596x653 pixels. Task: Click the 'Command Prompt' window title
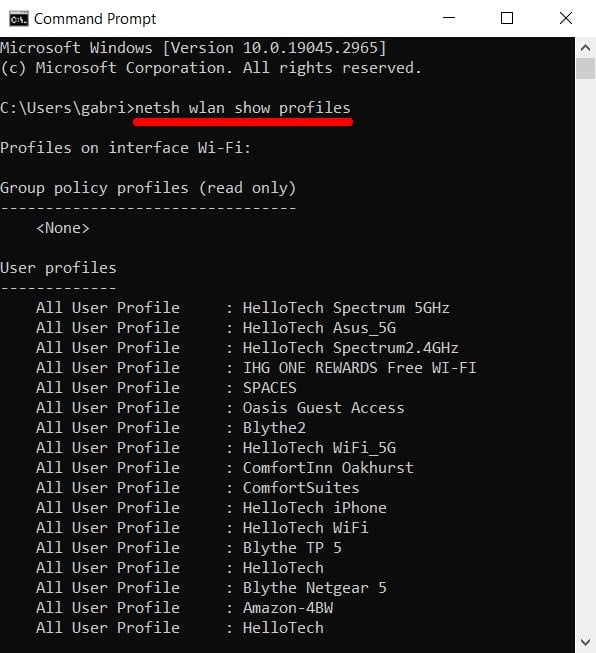(x=95, y=19)
